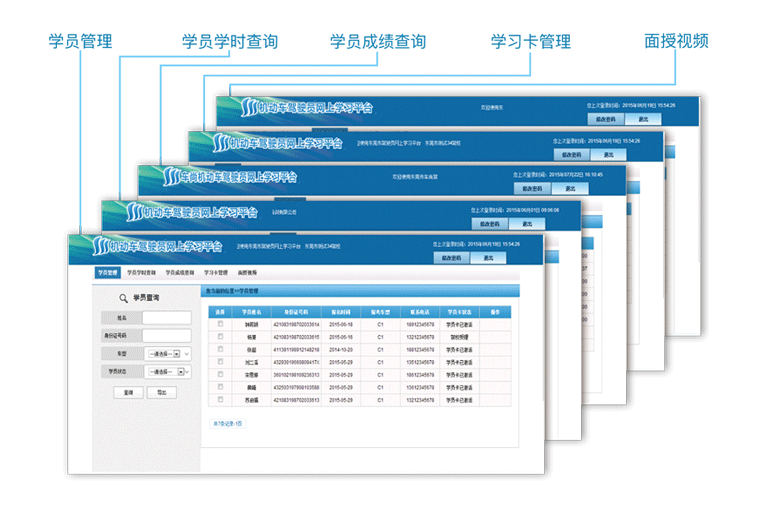Image resolution: width=760 pixels, height=516 pixels.
Task: Open the 学员成绩查询 tab
Action: [x=180, y=272]
